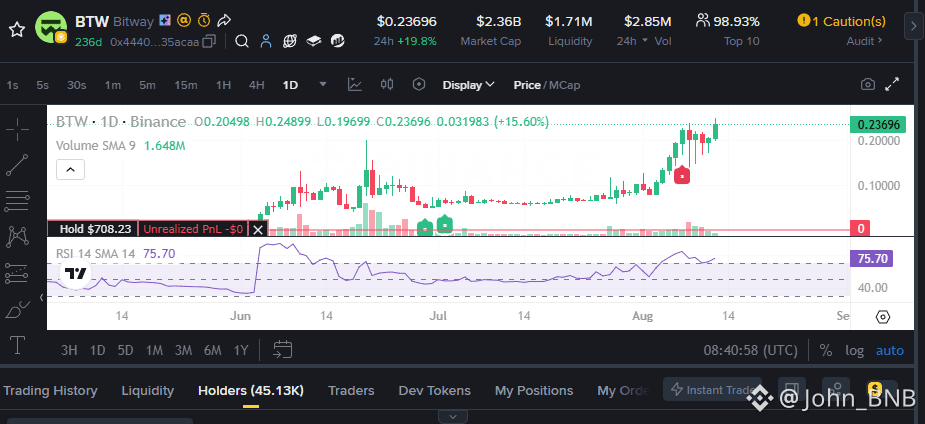Toggle log scale mode
The height and width of the screenshot is (424, 925).
click(854, 350)
